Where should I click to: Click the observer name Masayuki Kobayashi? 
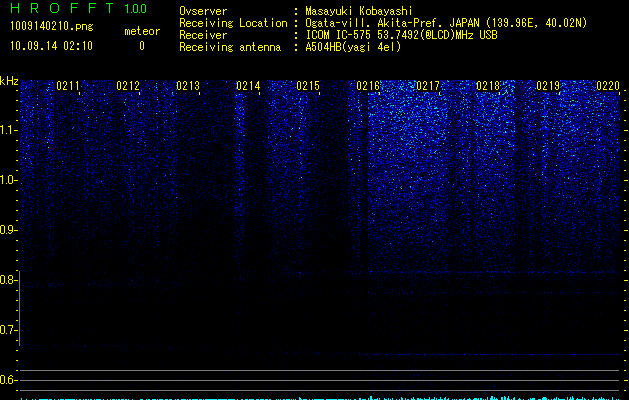coord(359,11)
